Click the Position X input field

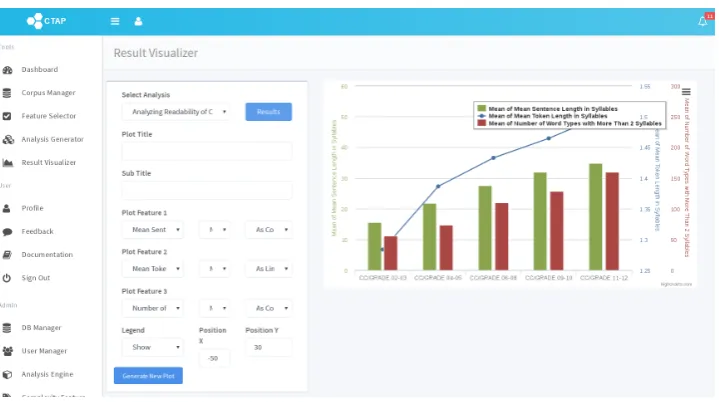click(214, 358)
